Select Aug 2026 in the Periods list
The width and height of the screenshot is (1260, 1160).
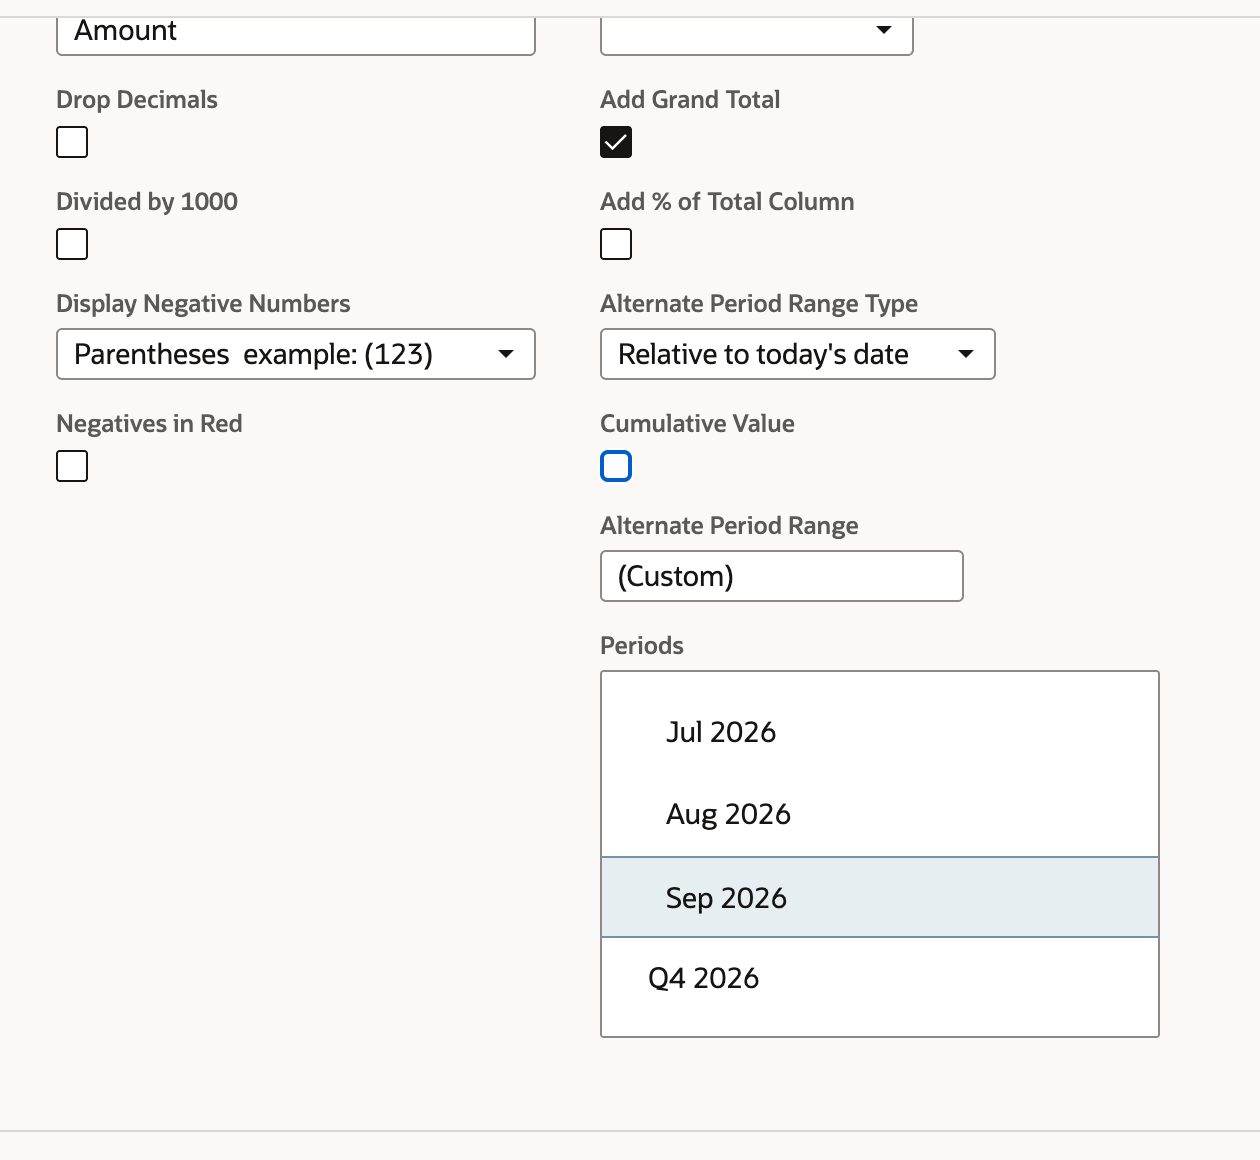pyautogui.click(x=880, y=814)
